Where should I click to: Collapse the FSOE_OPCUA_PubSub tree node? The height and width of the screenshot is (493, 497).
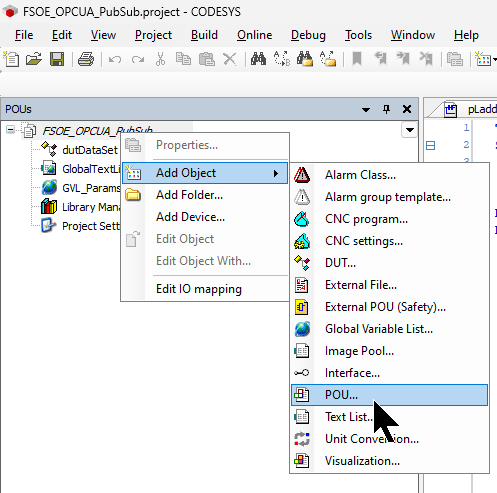[10, 130]
